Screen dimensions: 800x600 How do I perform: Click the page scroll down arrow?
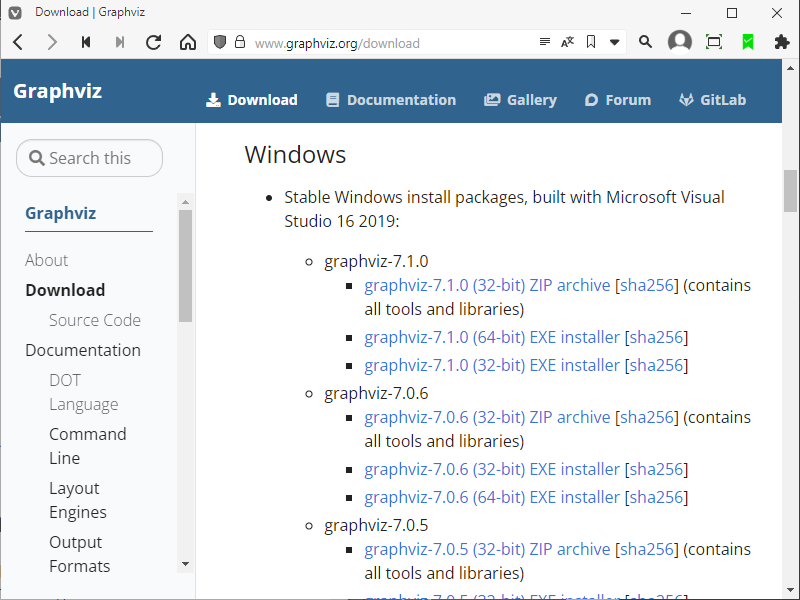pyautogui.click(x=790, y=591)
